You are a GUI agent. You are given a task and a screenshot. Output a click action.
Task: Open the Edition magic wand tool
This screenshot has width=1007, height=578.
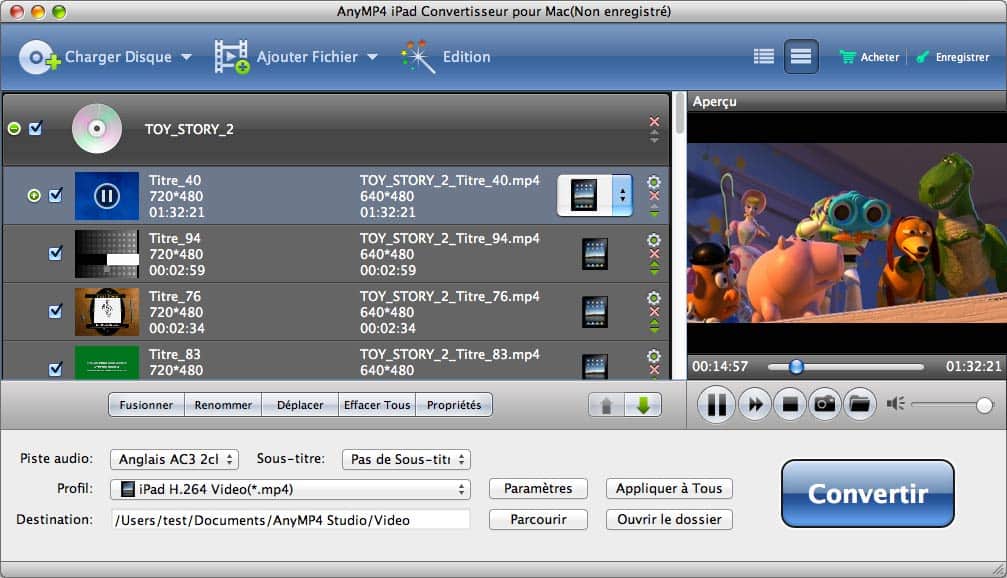[x=418, y=57]
